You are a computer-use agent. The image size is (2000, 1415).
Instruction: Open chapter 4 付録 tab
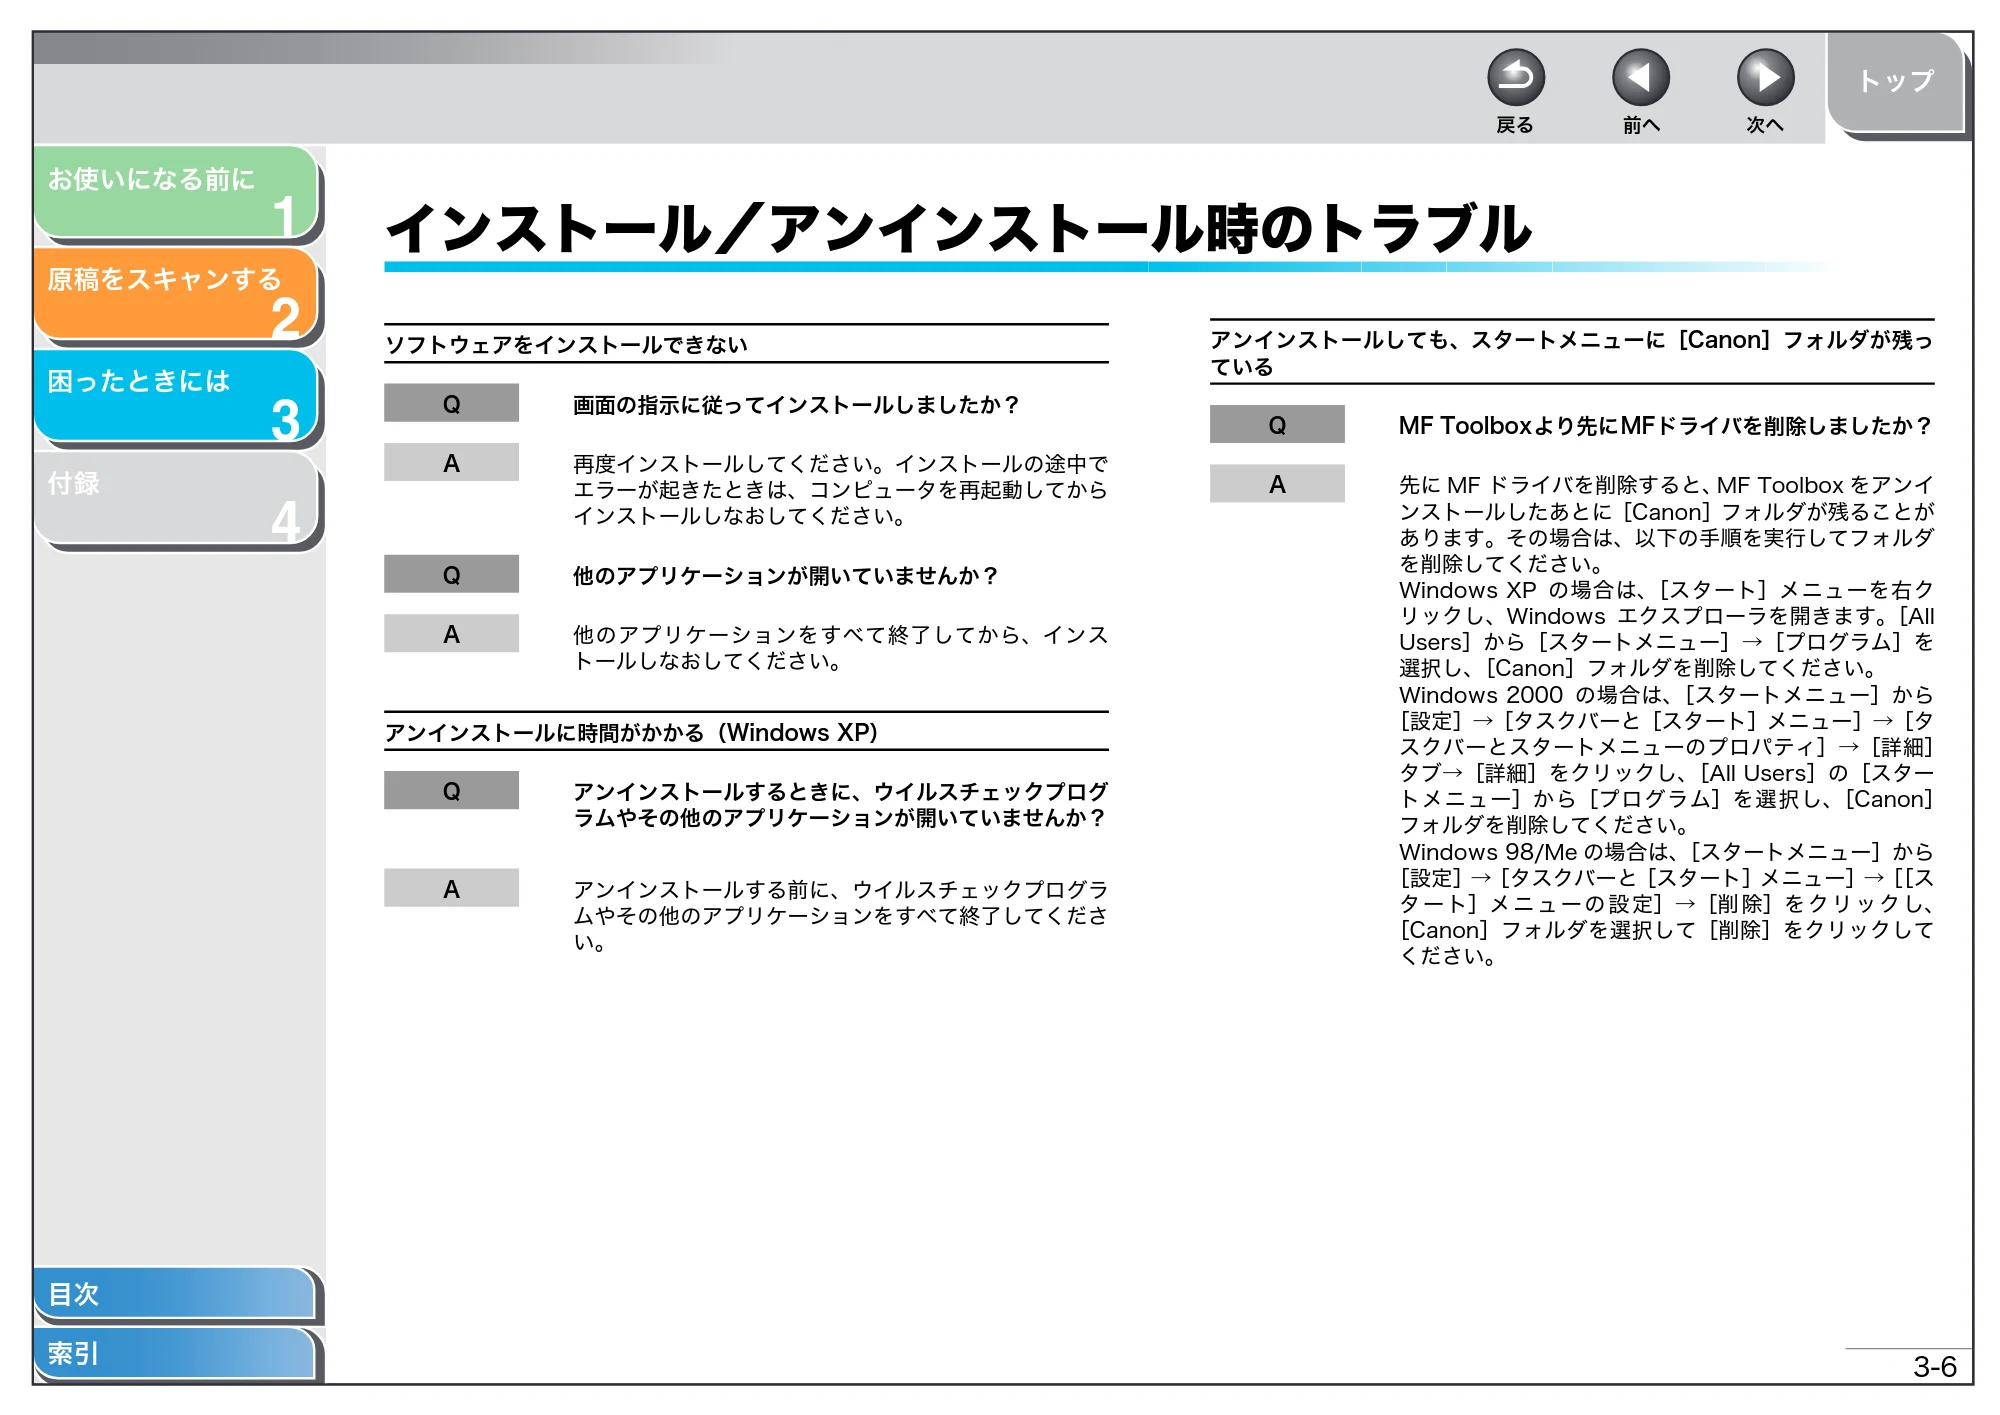(176, 498)
